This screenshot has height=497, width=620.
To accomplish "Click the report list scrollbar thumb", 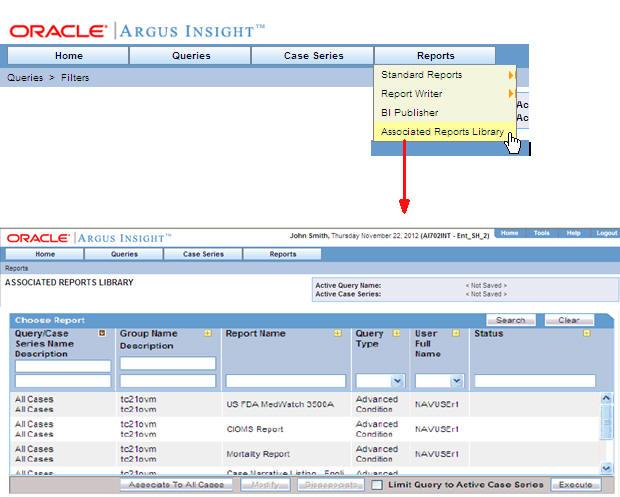I will point(606,421).
